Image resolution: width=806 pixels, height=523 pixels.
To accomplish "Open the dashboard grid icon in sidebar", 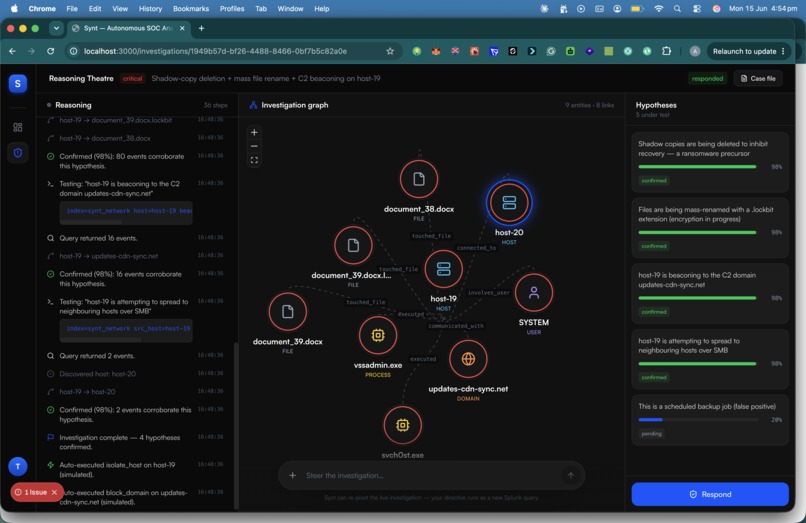I will (x=17, y=127).
